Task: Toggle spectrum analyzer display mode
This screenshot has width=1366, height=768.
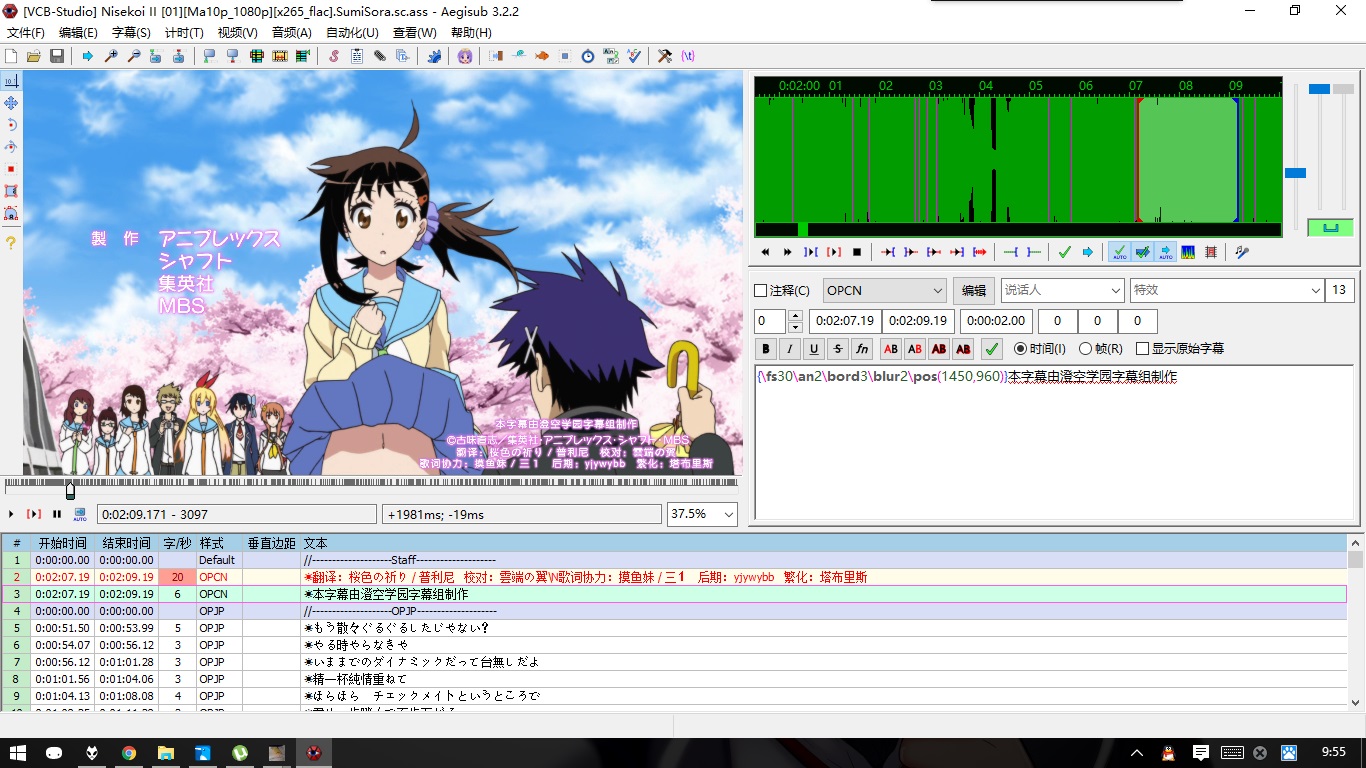Action: pyautogui.click(x=1188, y=252)
